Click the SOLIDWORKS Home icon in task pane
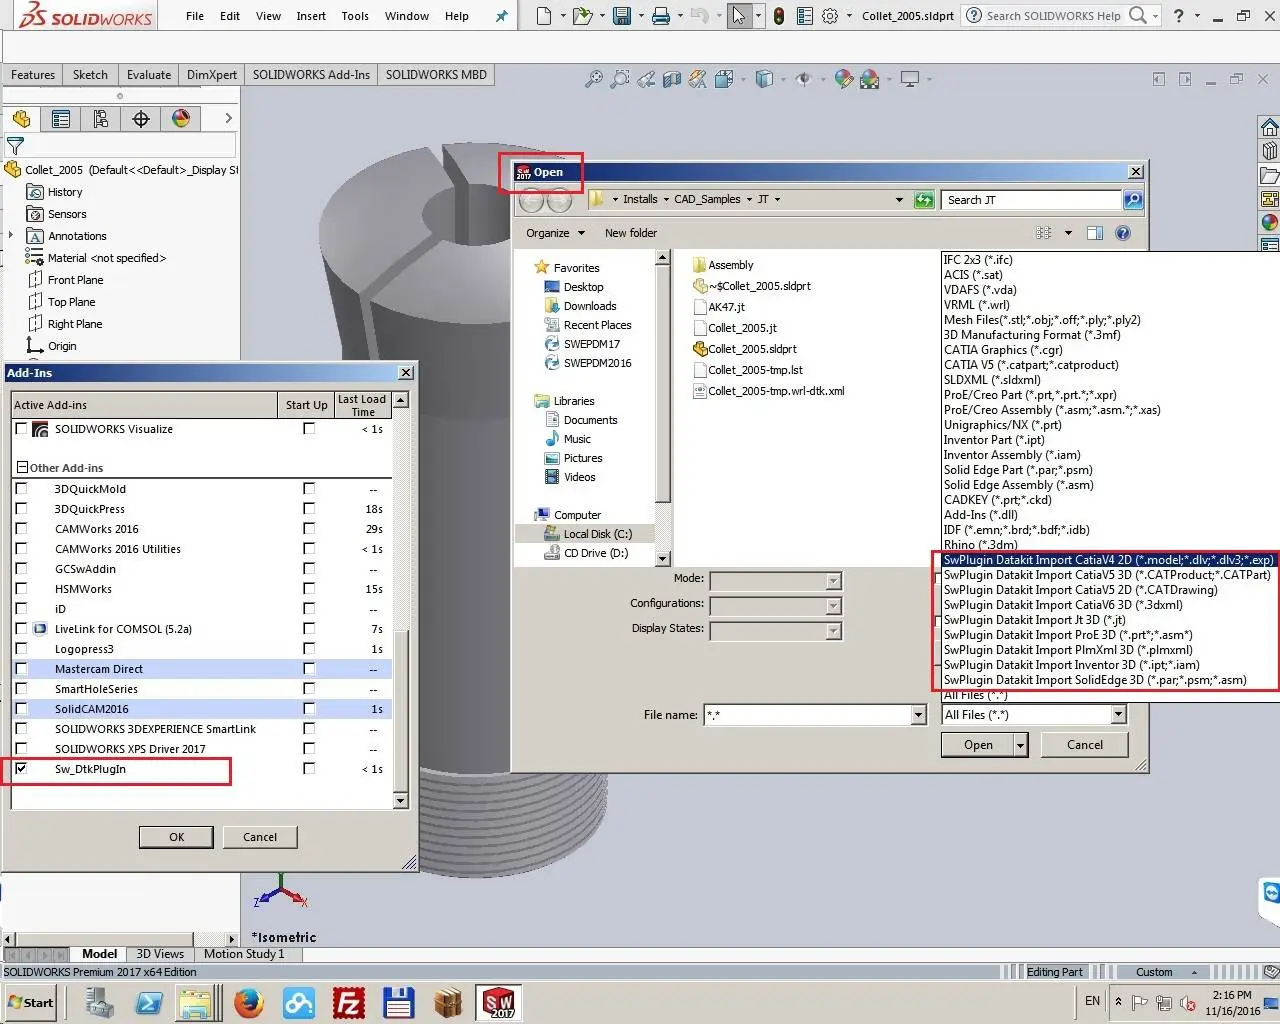The image size is (1280, 1024). (x=1269, y=127)
